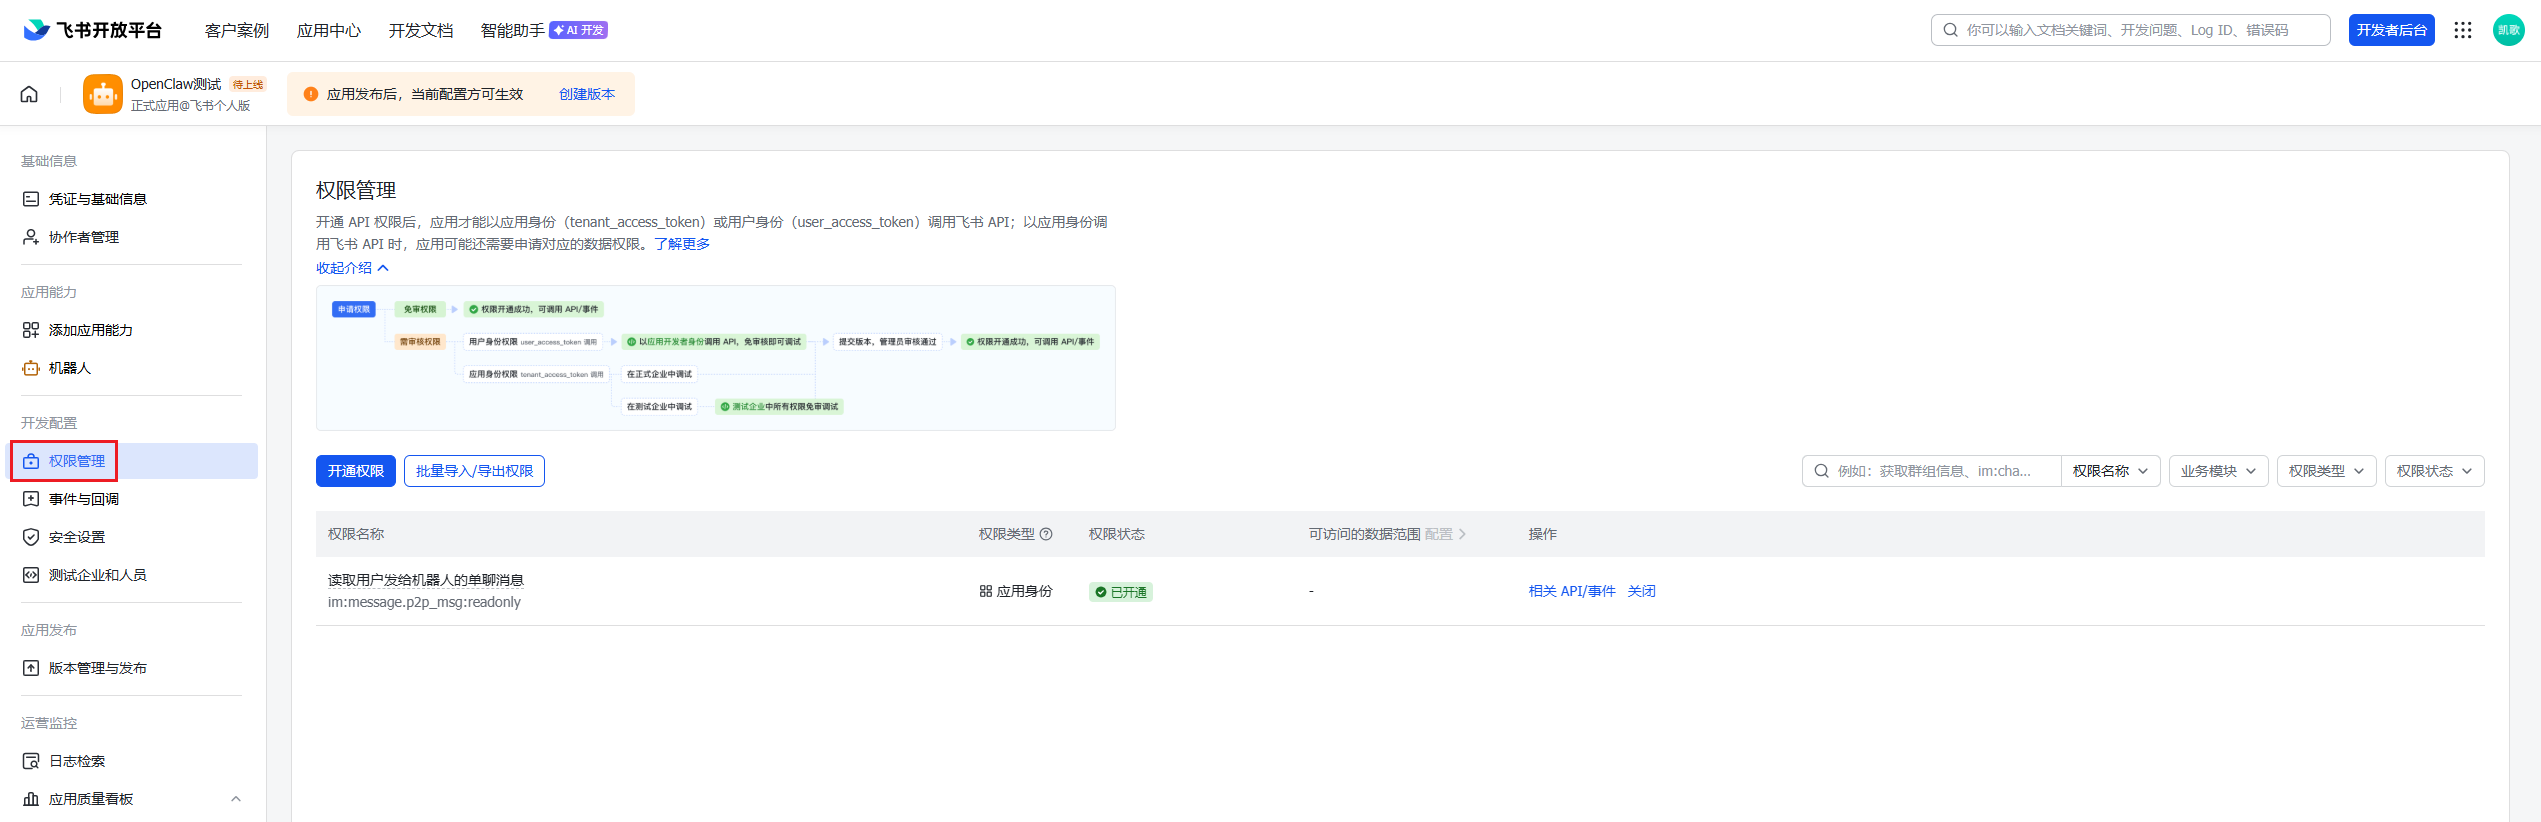The image size is (2541, 822).
Task: Click the green user avatar
Action: click(x=2508, y=30)
